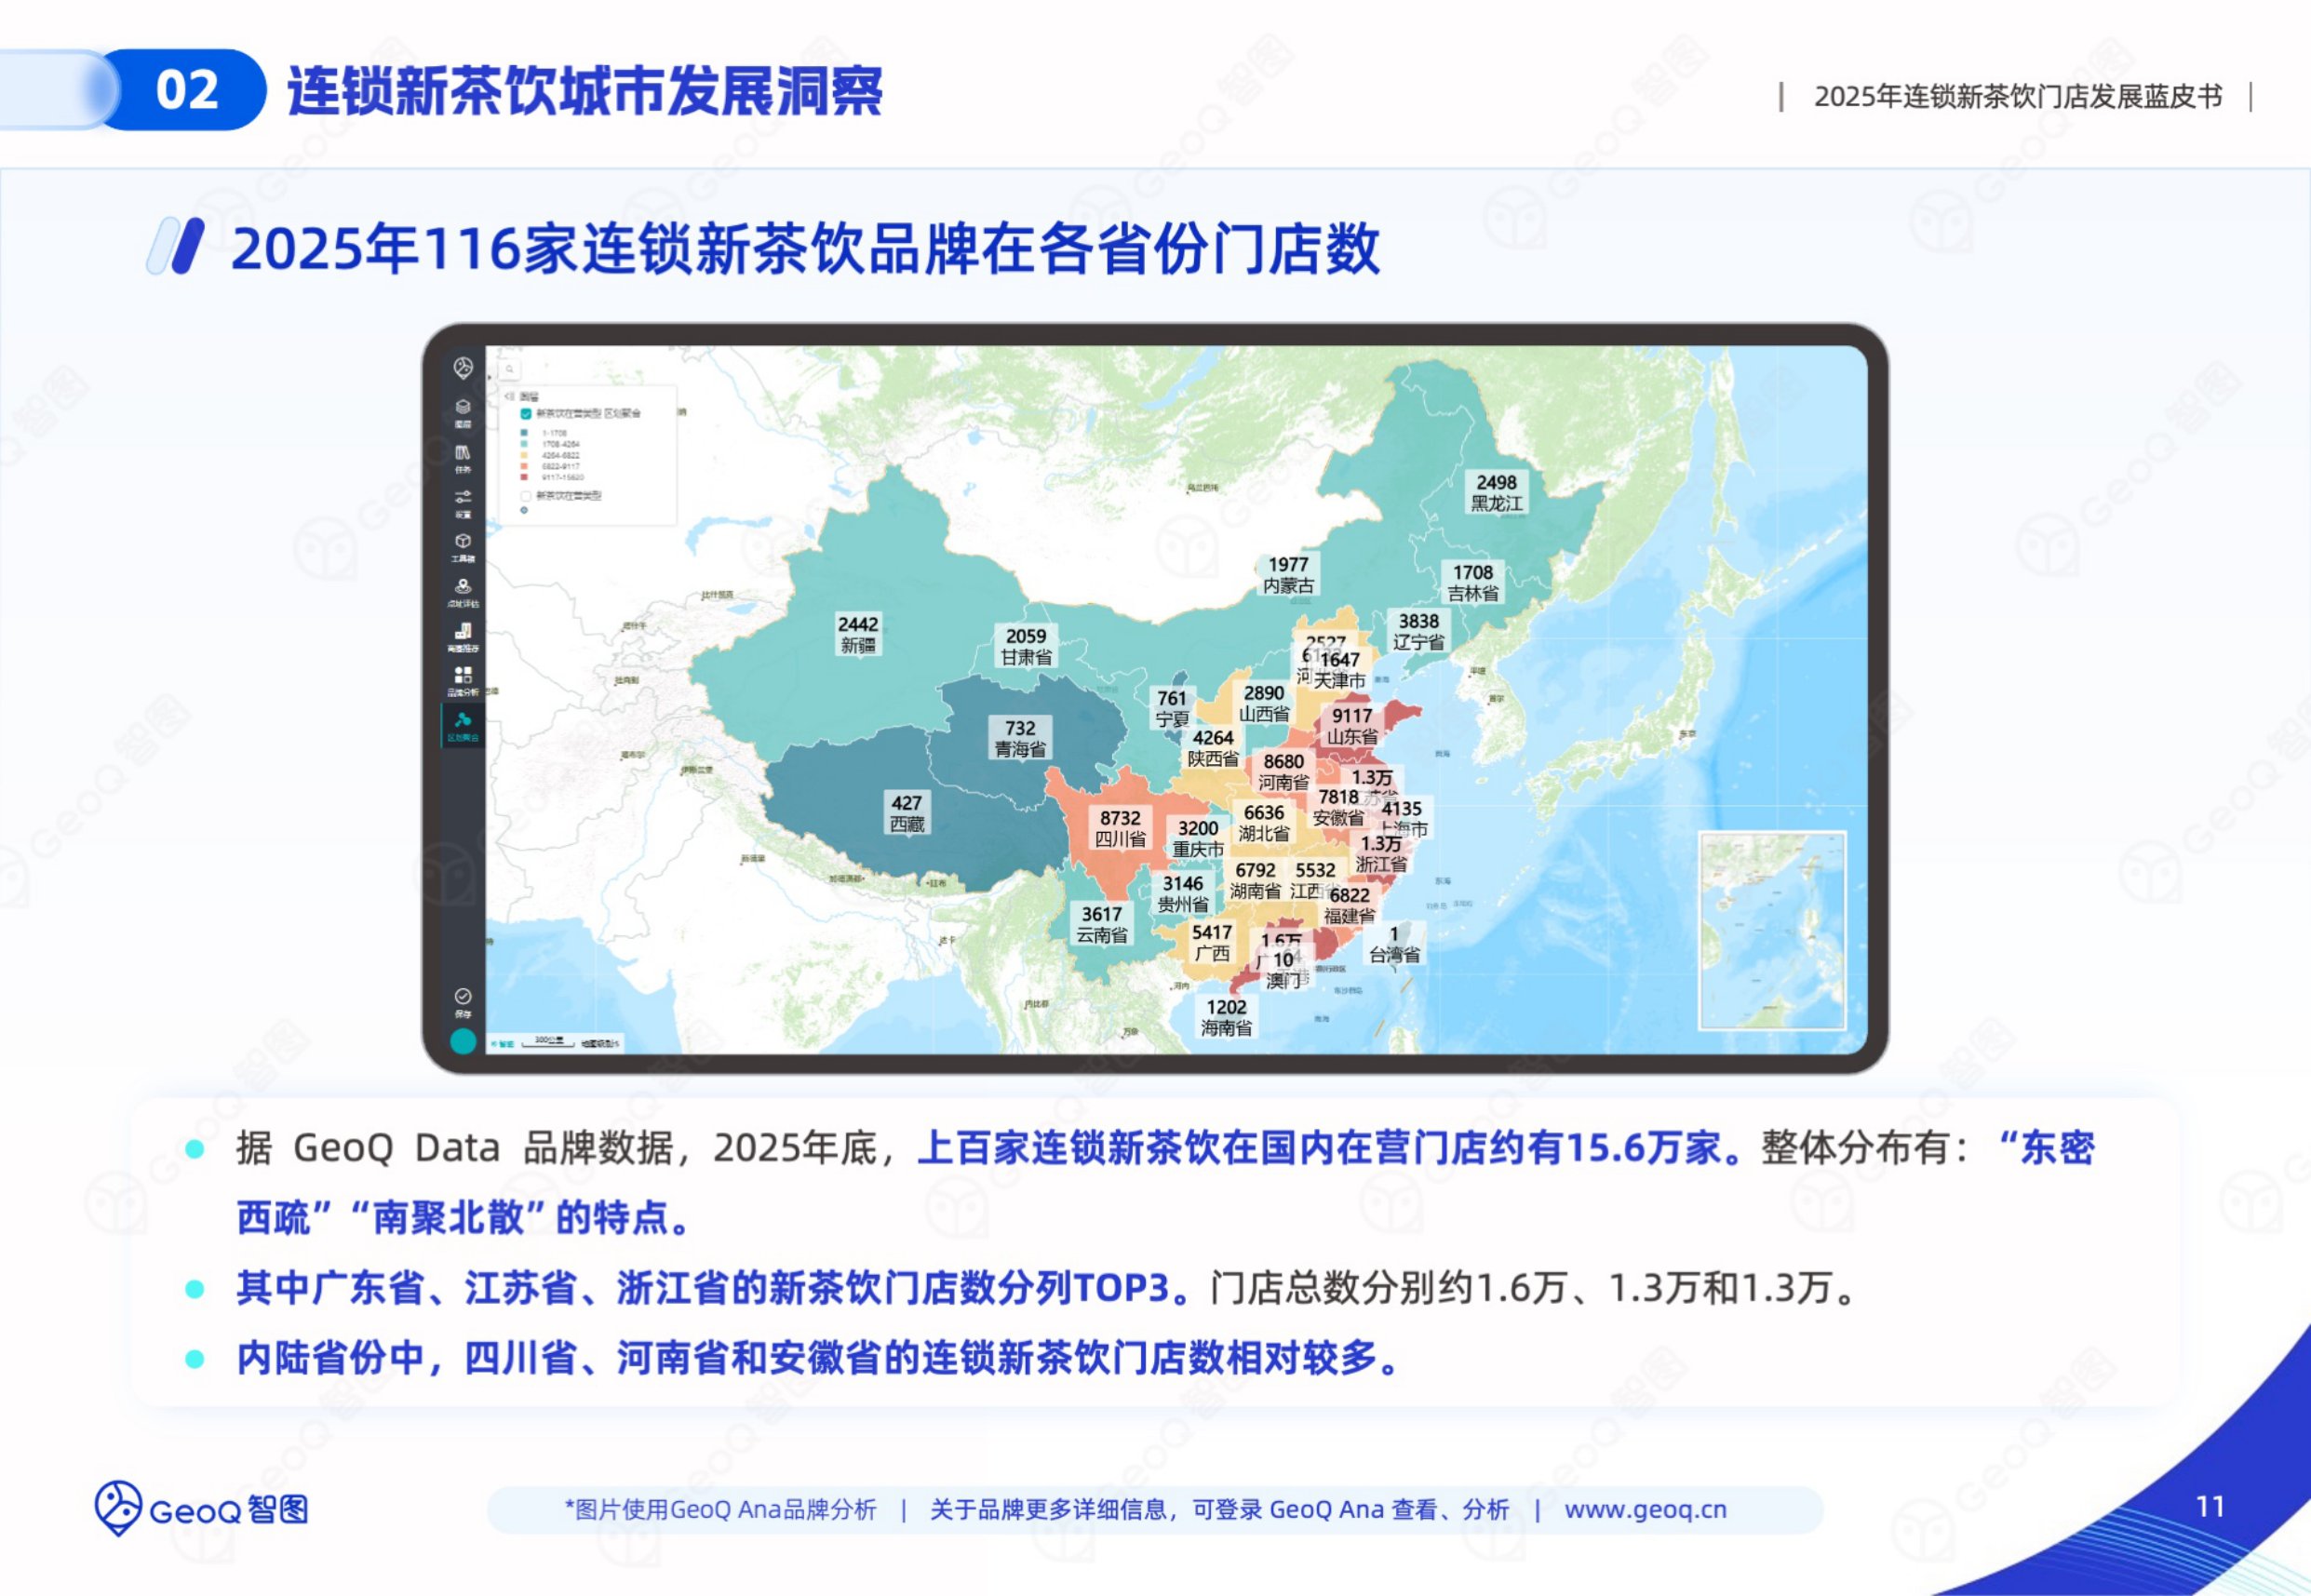The height and width of the screenshot is (1596, 2311).
Task: Open the 图层 layers panel in sidebar
Action: click(462, 412)
